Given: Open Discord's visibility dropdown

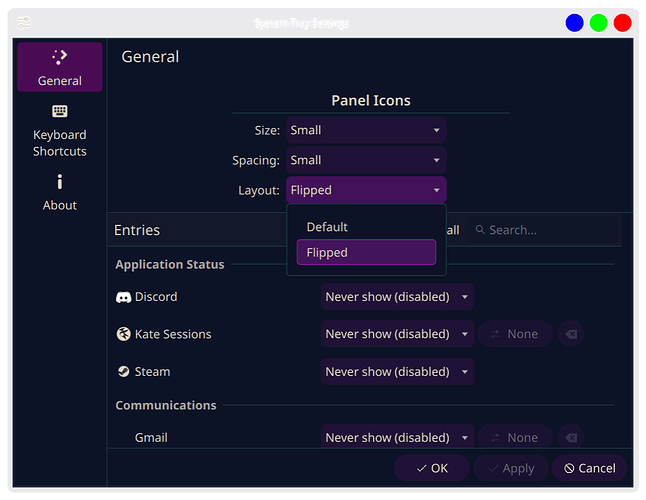Looking at the screenshot, I should click(x=397, y=297).
